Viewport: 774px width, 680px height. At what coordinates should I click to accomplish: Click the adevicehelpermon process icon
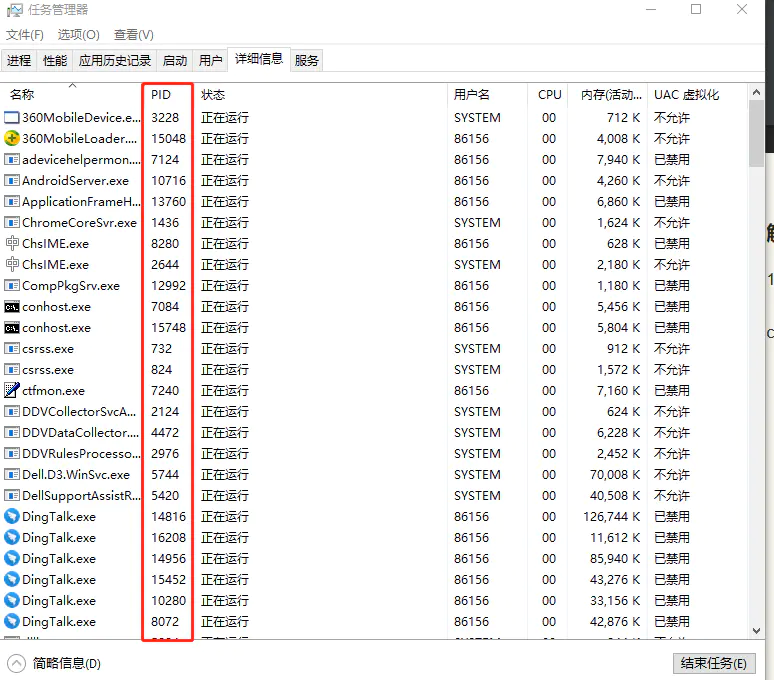pos(12,160)
